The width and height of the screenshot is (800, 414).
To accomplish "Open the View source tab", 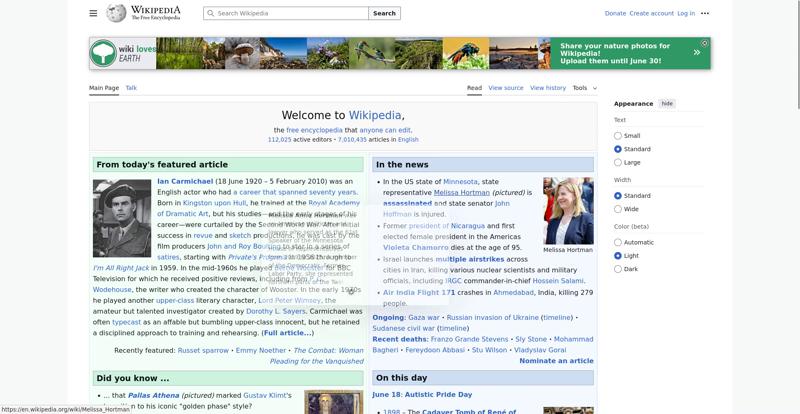I will 506,88.
